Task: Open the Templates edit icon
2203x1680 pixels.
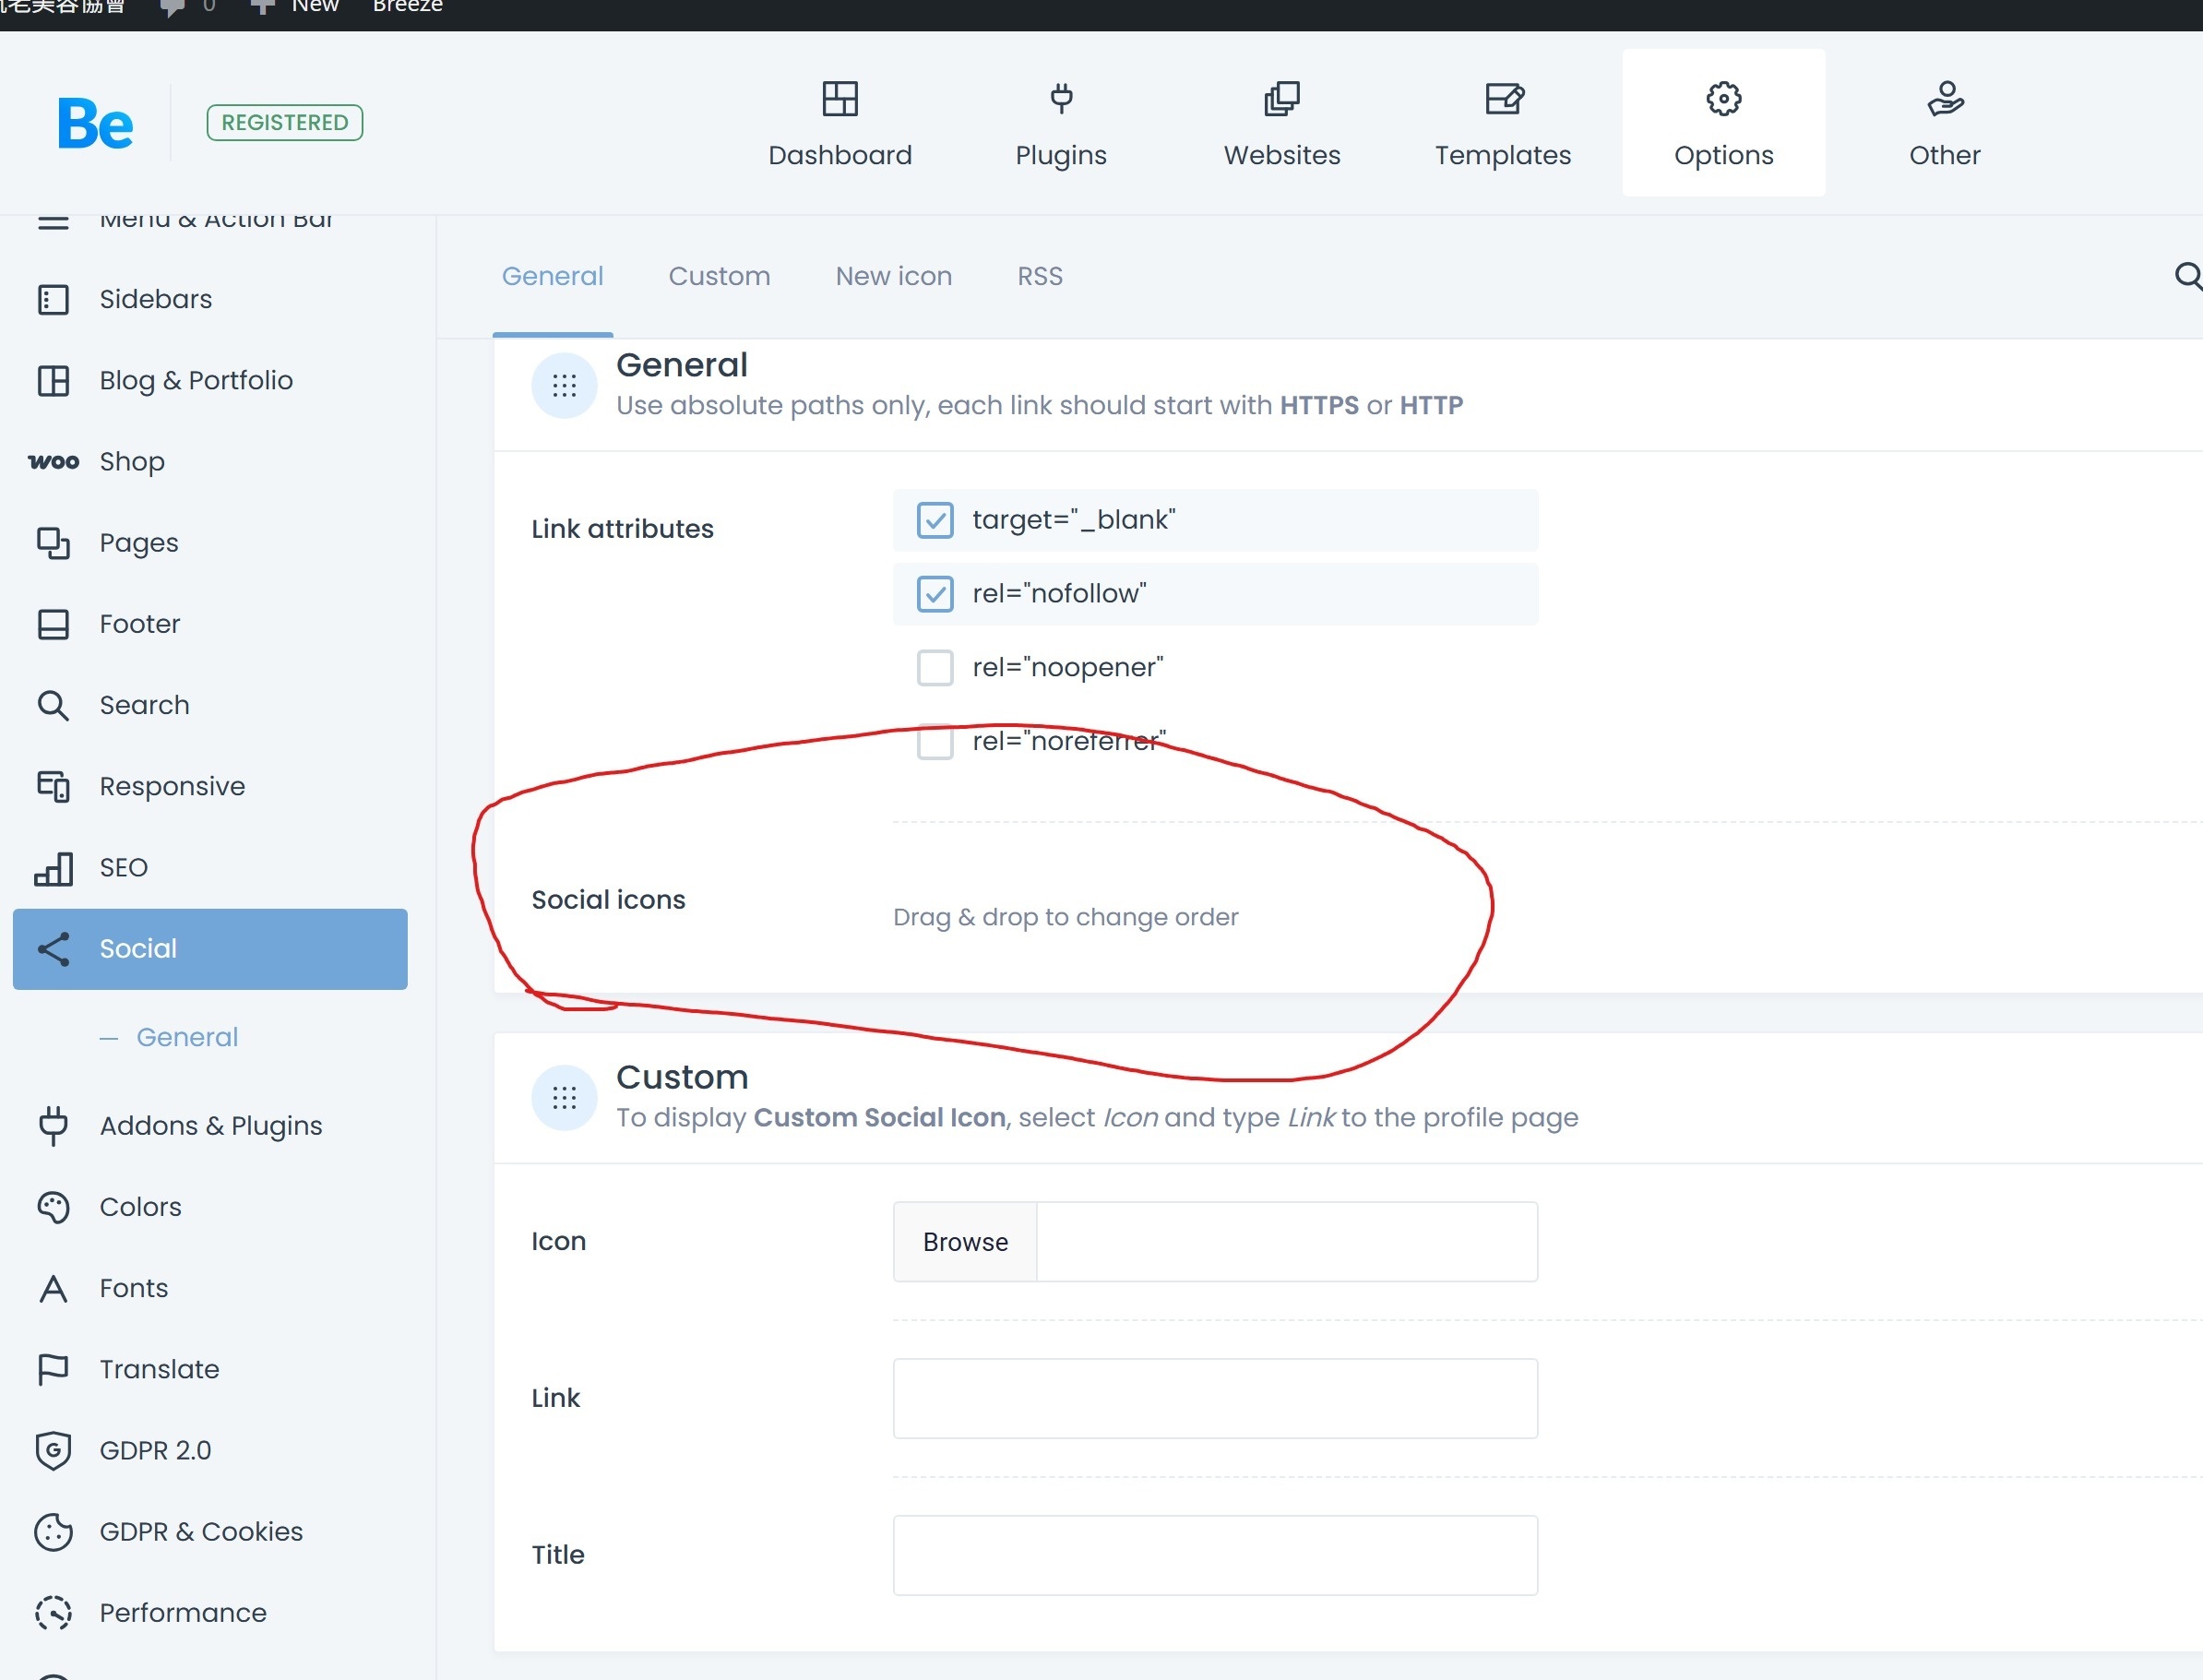Action: pyautogui.click(x=1503, y=99)
